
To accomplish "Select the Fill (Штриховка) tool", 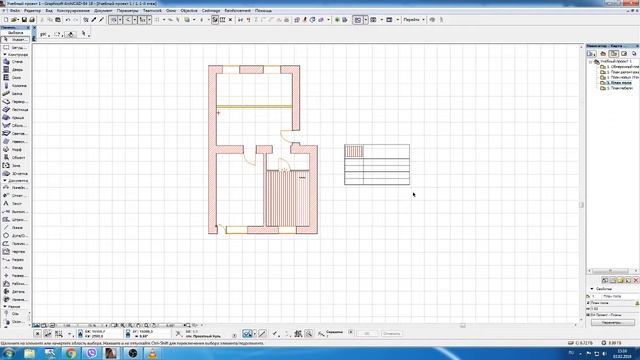I will 15,220.
